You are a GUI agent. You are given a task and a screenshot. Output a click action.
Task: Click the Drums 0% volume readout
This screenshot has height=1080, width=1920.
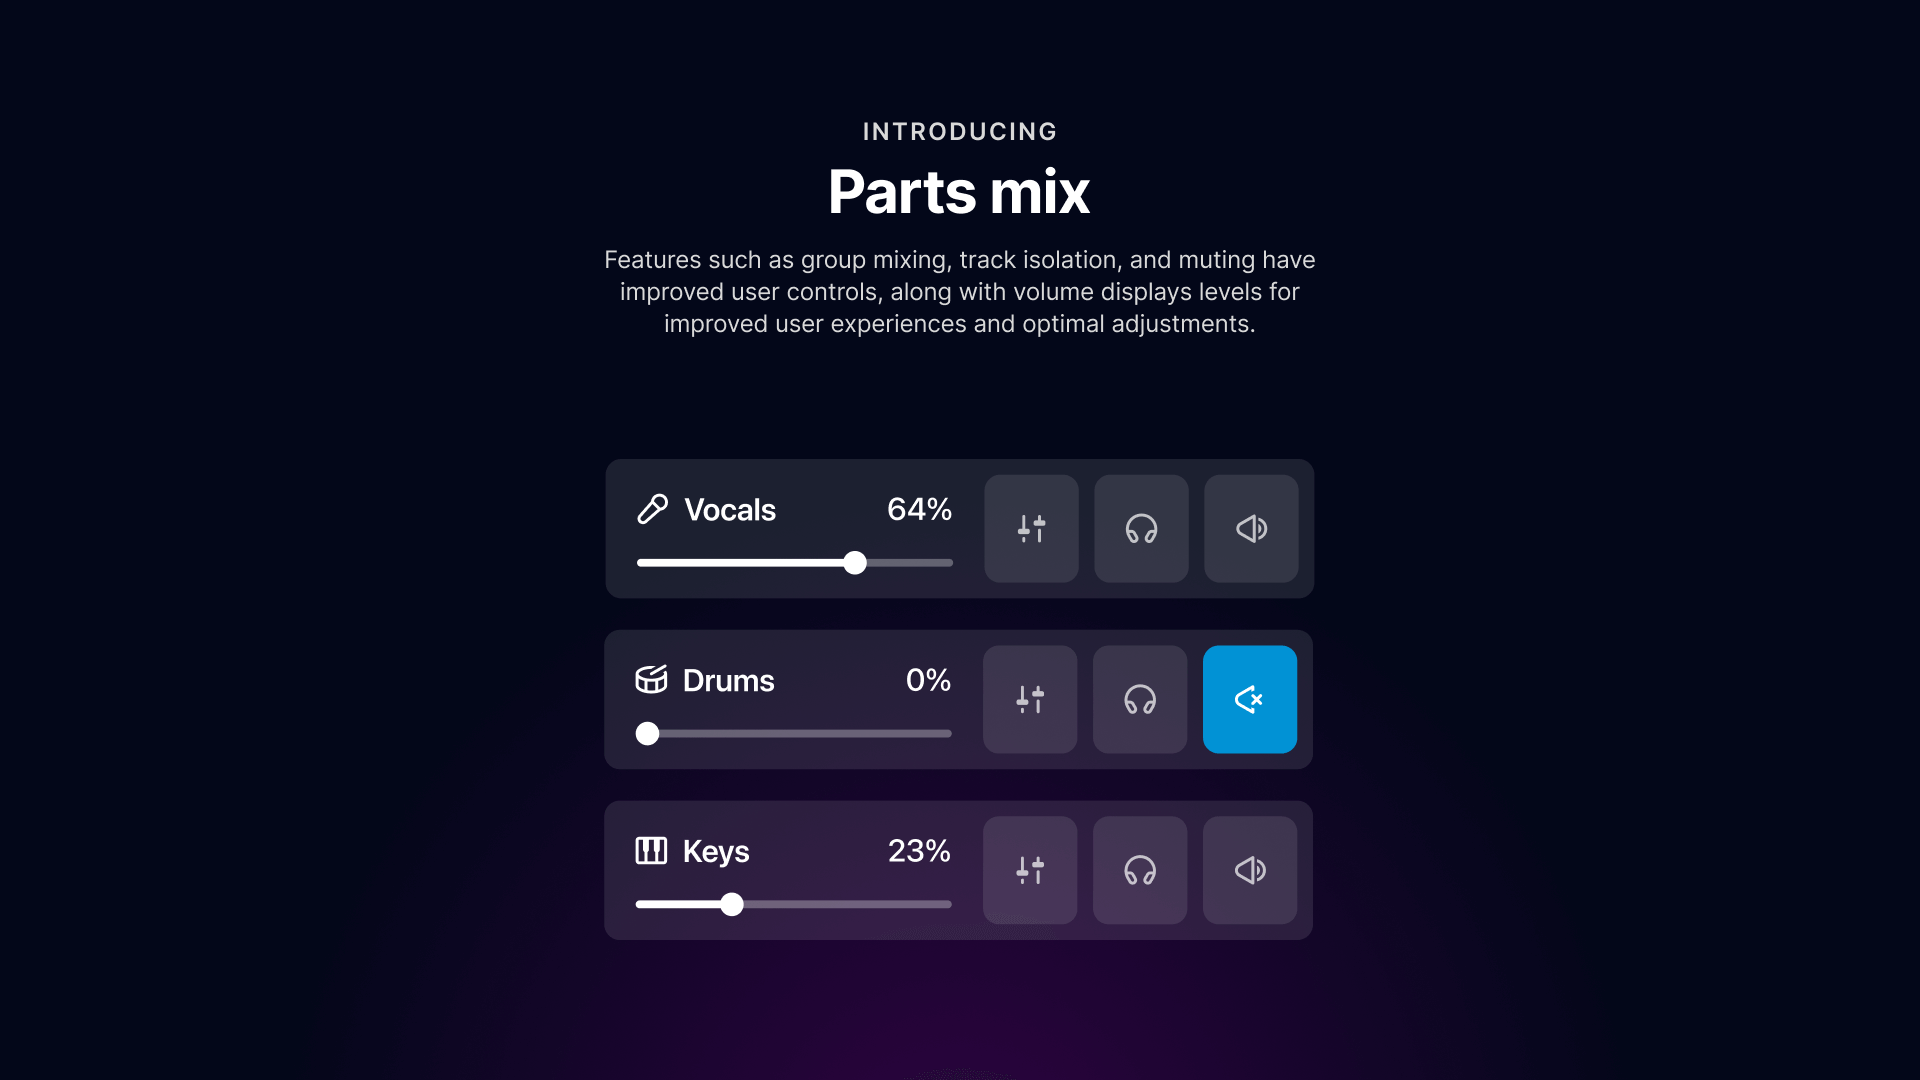click(928, 680)
